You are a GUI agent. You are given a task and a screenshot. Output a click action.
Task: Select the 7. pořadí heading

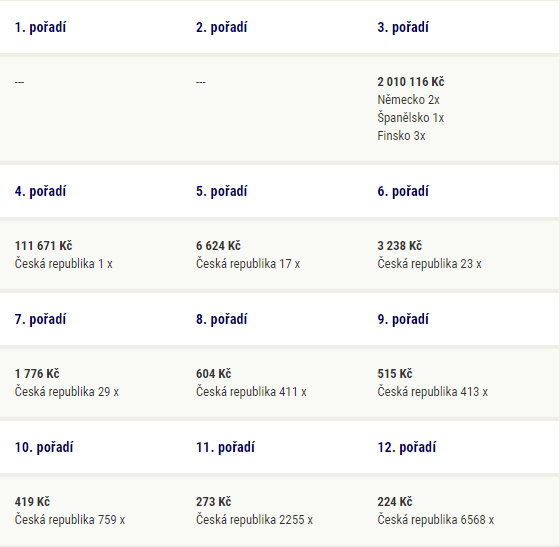tap(40, 319)
